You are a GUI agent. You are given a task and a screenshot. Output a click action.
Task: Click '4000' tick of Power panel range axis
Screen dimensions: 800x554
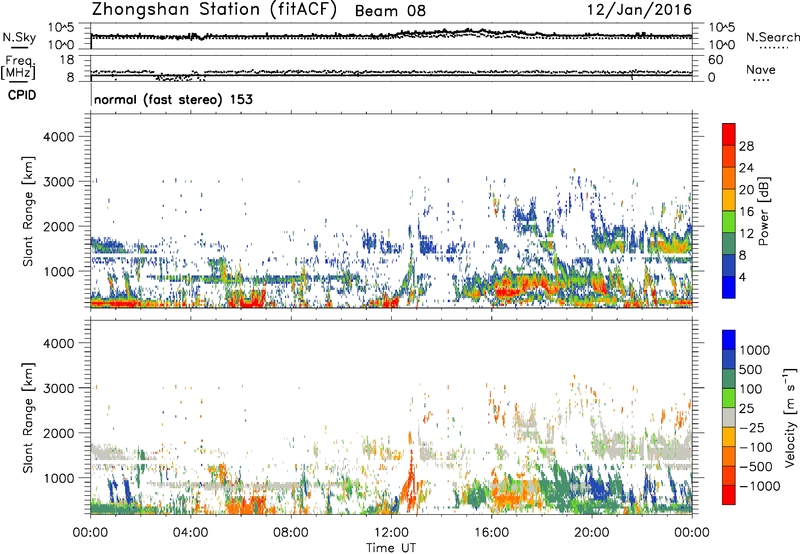click(x=58, y=137)
